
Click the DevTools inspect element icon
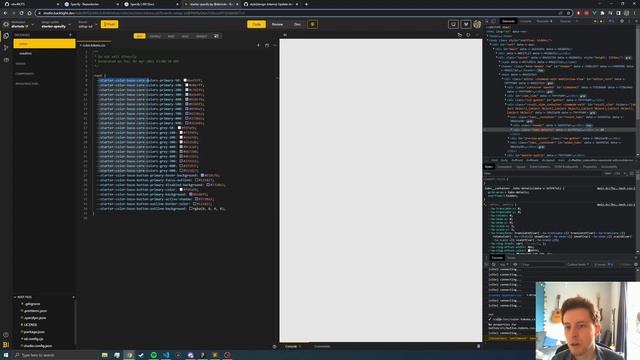click(x=487, y=21)
